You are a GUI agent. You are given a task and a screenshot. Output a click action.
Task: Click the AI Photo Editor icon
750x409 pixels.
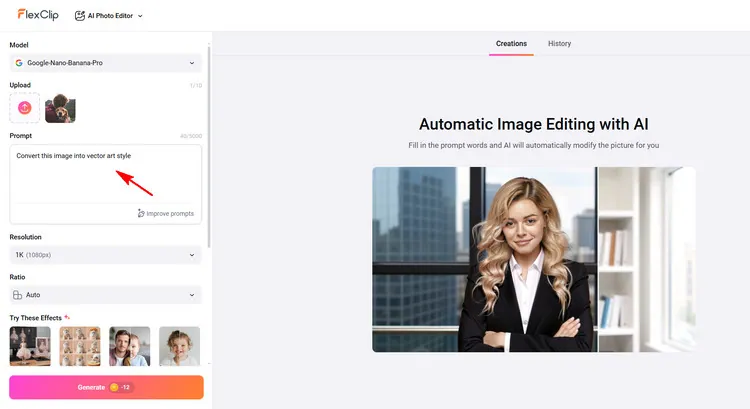(x=80, y=16)
